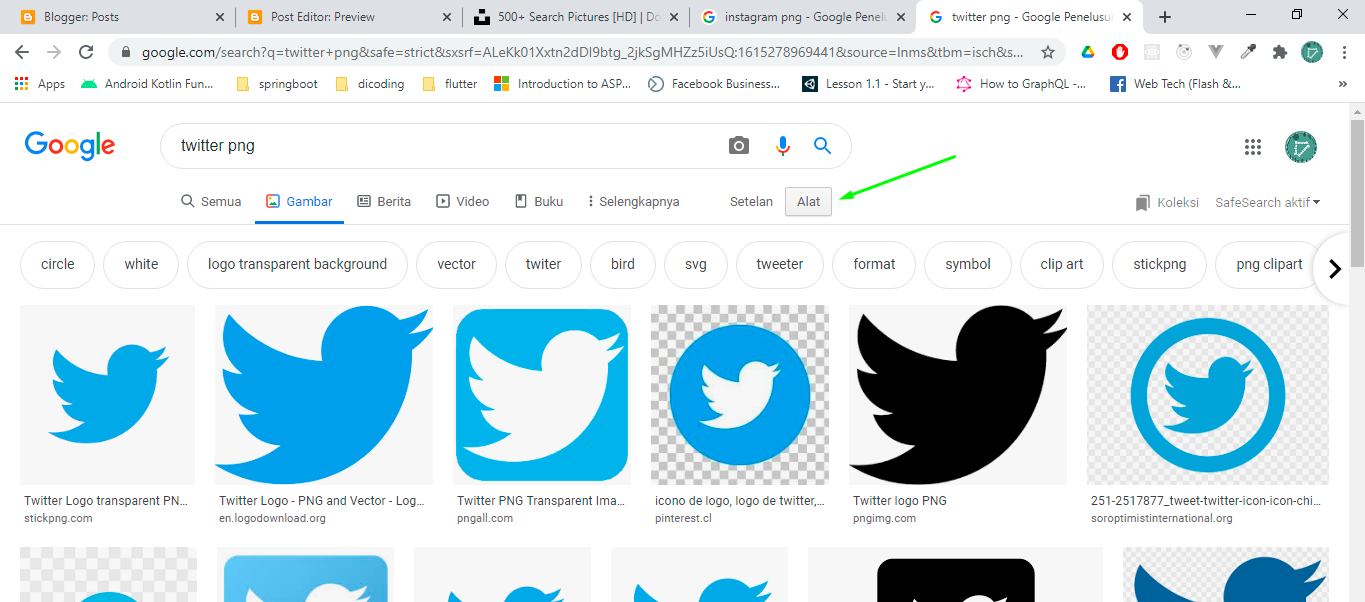Open the pinterest.cl circular Twitter icon image
The width and height of the screenshot is (1365, 602).
[x=740, y=395]
